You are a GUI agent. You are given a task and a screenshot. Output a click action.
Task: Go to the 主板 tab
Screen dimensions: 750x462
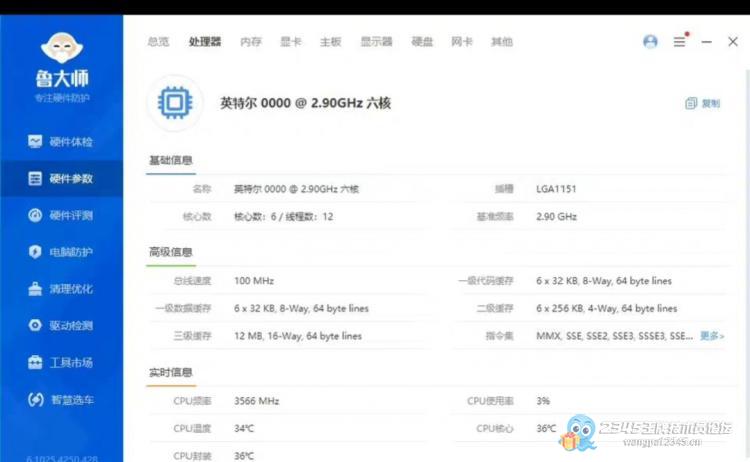click(331, 42)
